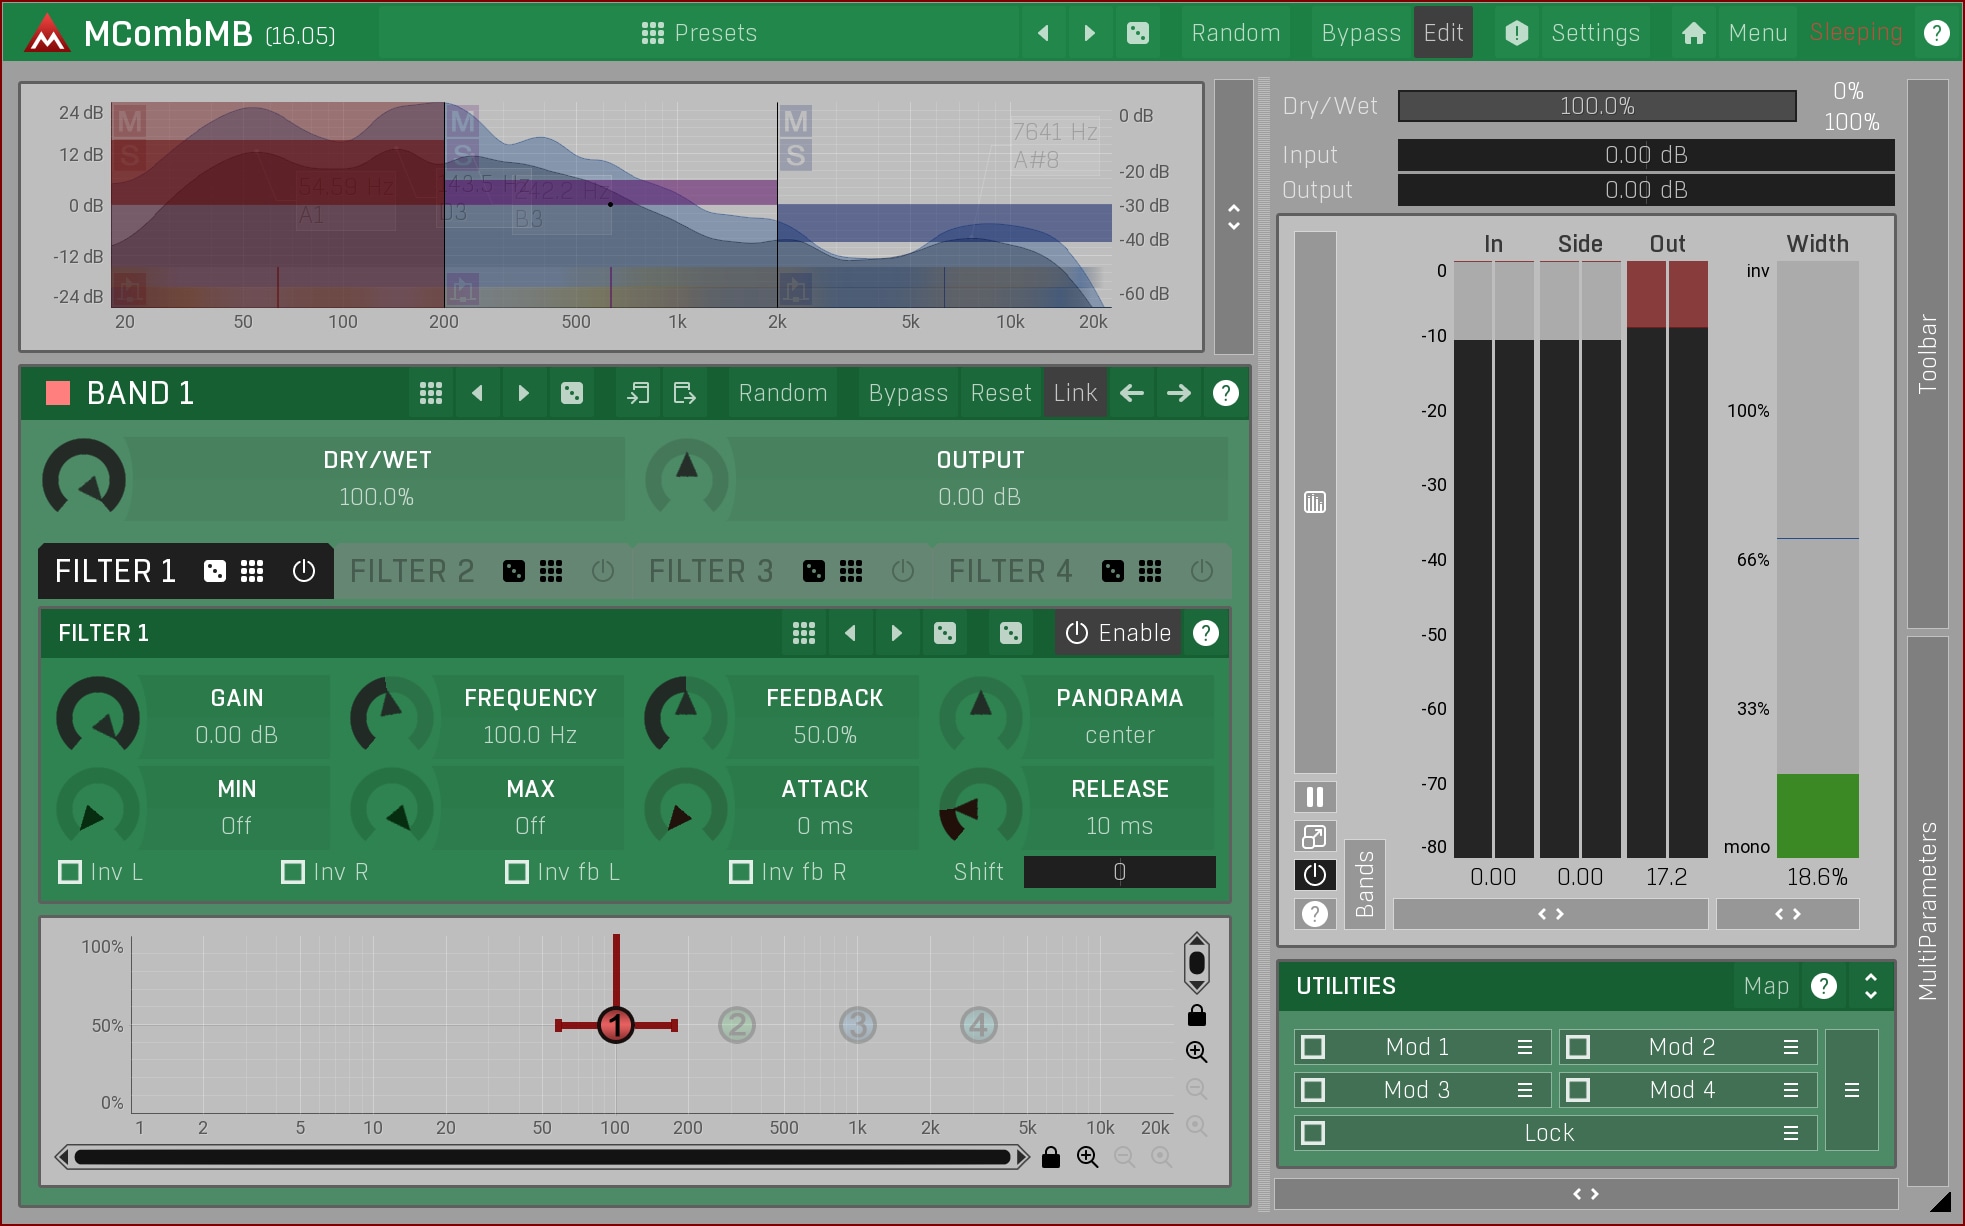Open the Bands side tab in meters
The image size is (1965, 1226).
[1364, 884]
